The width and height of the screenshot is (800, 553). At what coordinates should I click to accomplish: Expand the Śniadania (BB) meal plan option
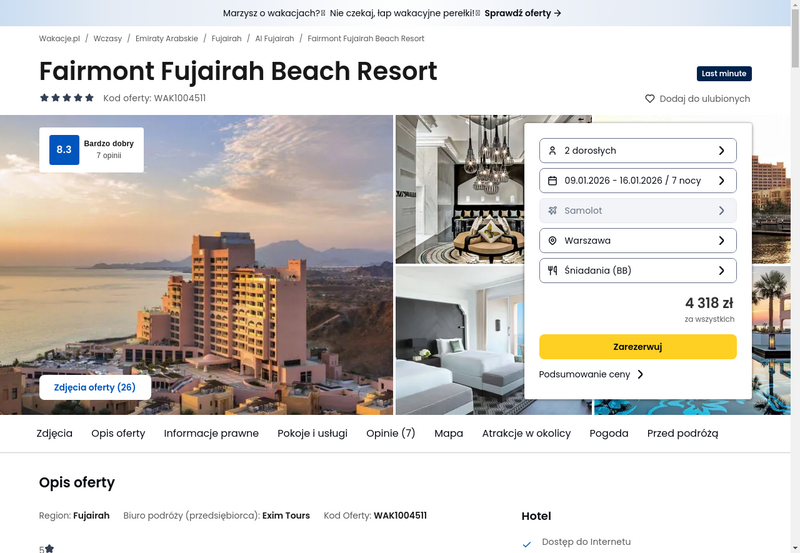coord(638,270)
